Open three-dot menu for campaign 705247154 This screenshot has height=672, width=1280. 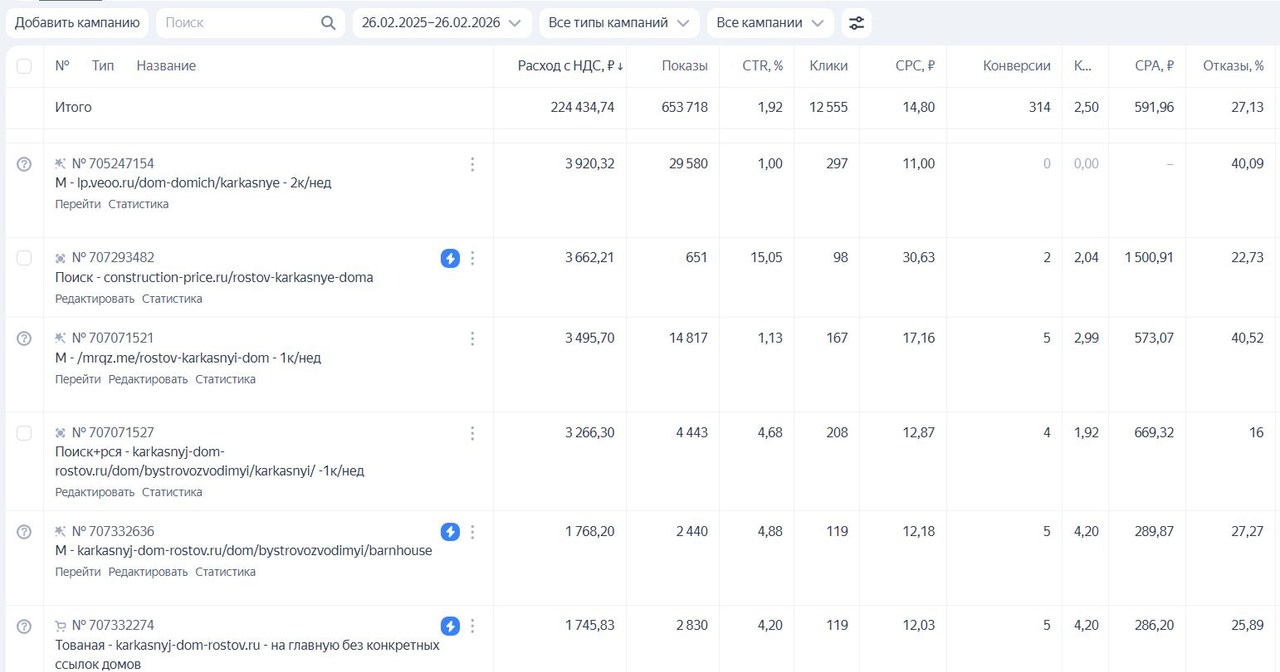coord(473,164)
